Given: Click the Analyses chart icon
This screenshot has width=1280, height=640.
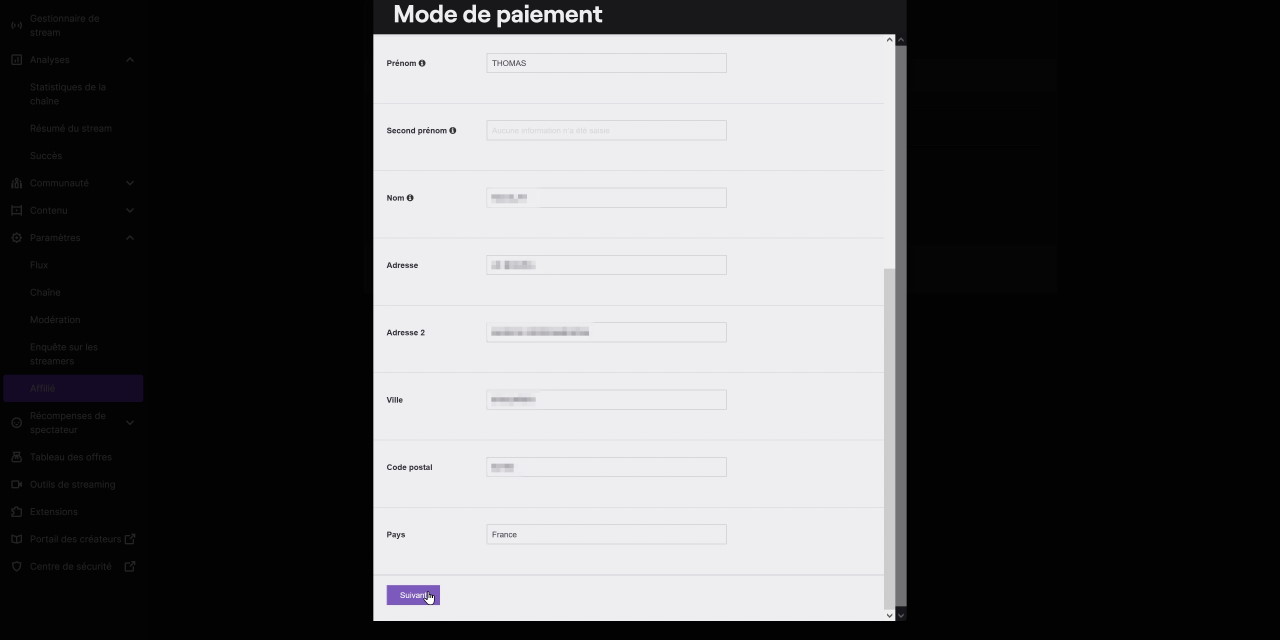Looking at the screenshot, I should pyautogui.click(x=16, y=60).
